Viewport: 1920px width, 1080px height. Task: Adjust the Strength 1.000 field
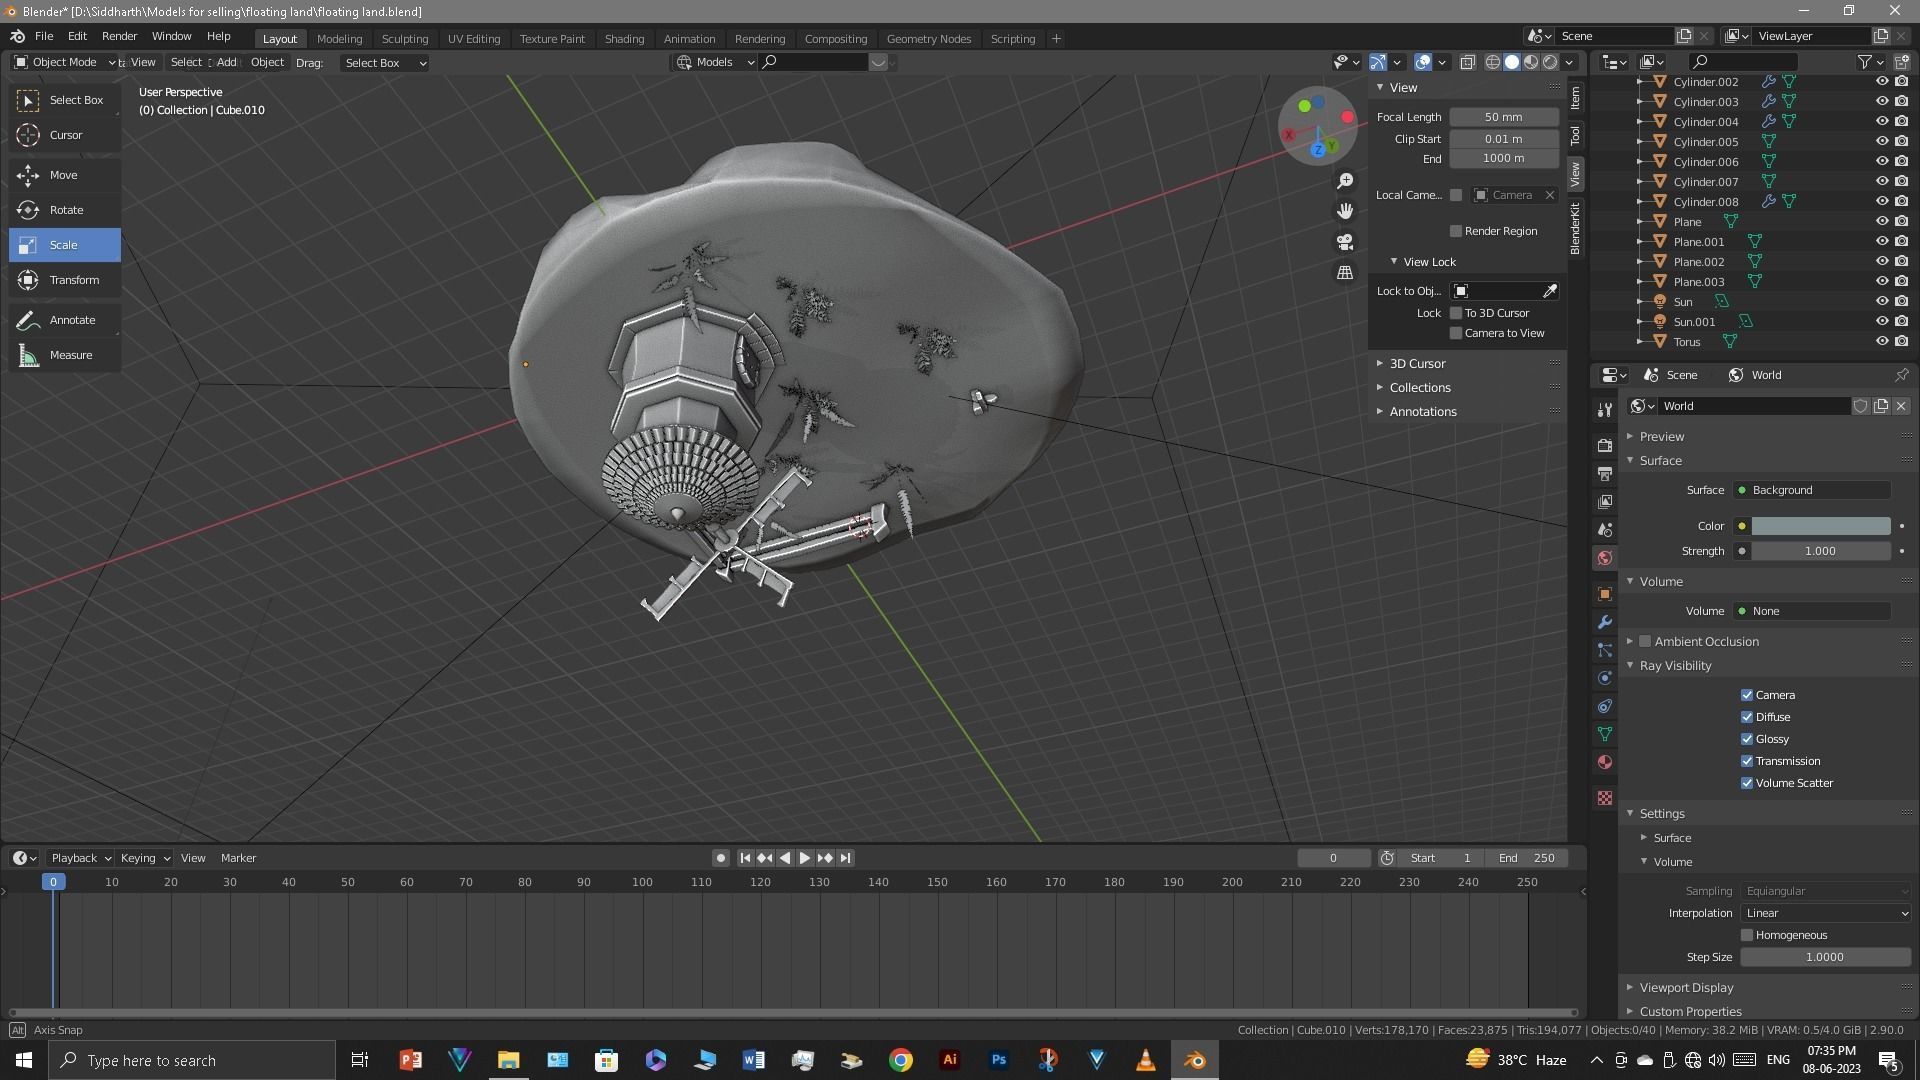(1820, 551)
